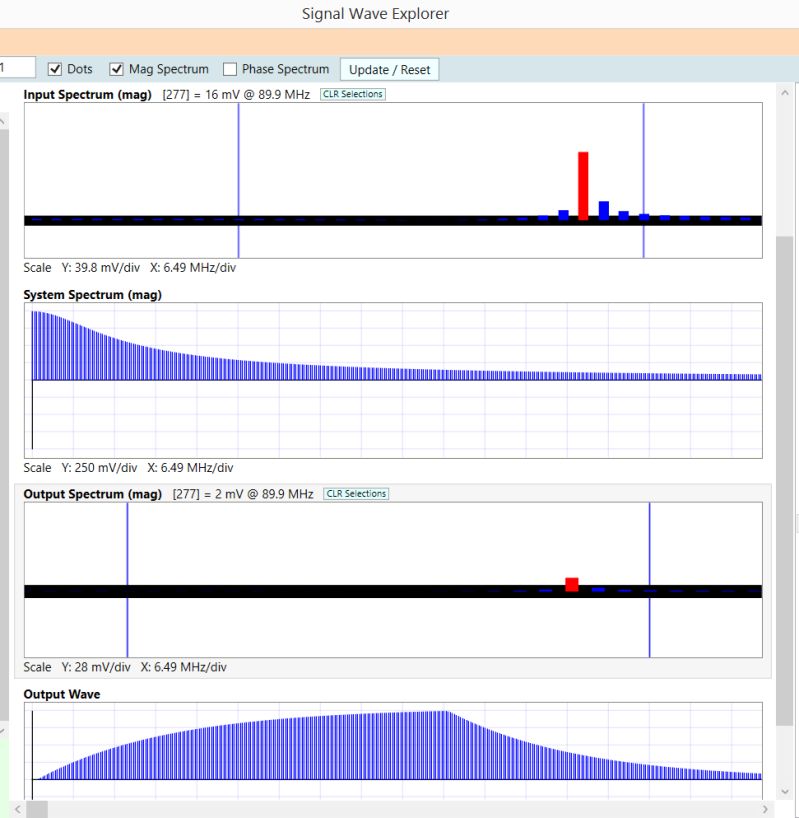Clear selections in Input Spectrum panel
799x818 pixels.
pos(353,94)
